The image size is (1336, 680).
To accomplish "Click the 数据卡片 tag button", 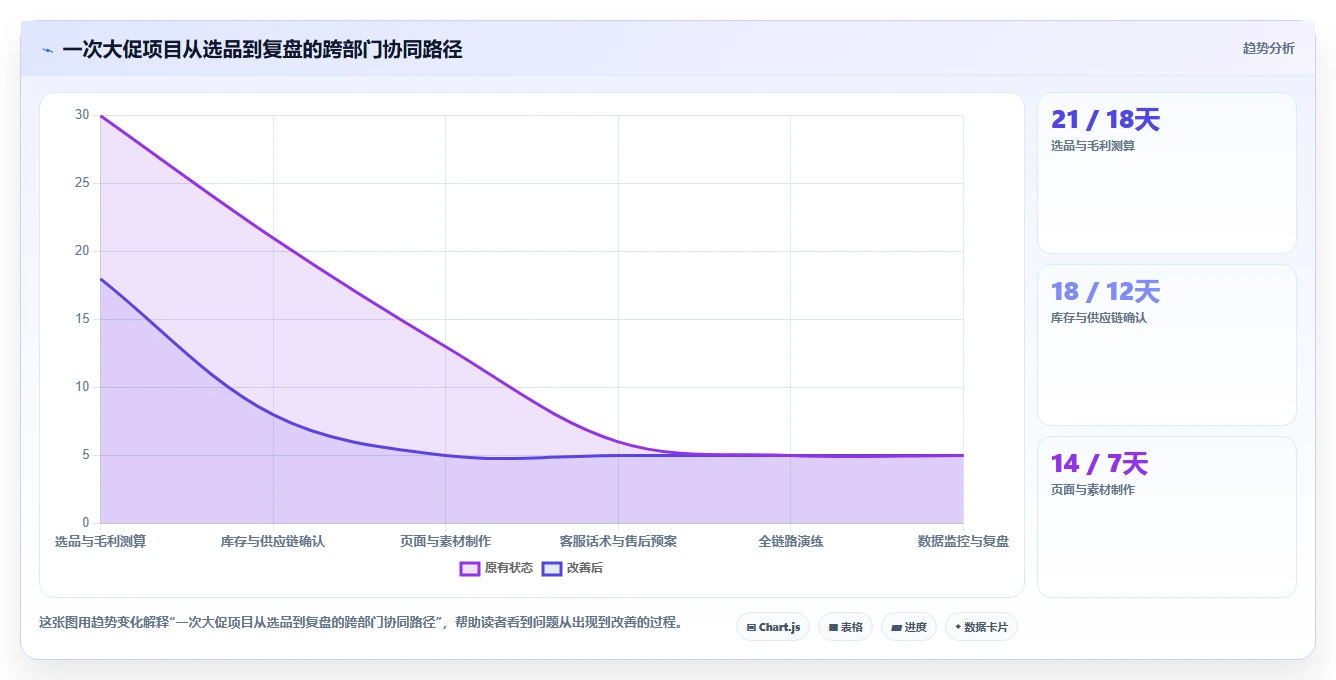I will pyautogui.click(x=981, y=627).
